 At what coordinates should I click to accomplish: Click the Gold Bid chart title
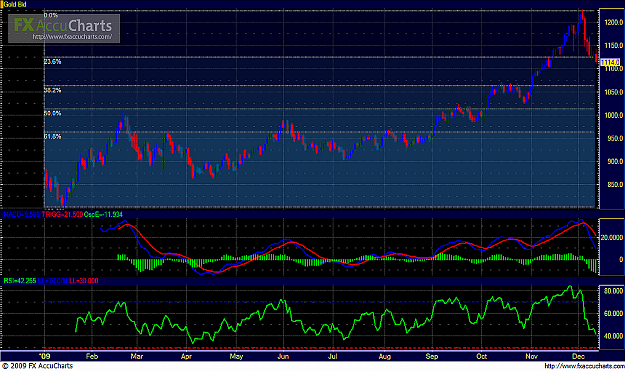[x=15, y=4]
